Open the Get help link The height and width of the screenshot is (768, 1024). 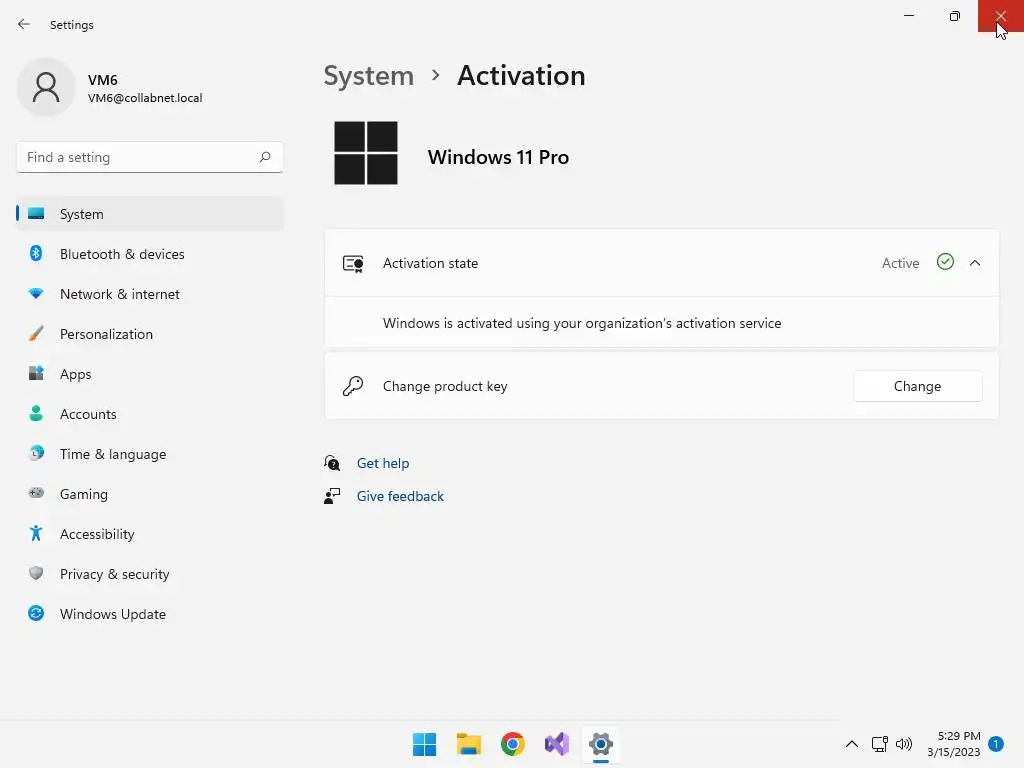point(383,463)
